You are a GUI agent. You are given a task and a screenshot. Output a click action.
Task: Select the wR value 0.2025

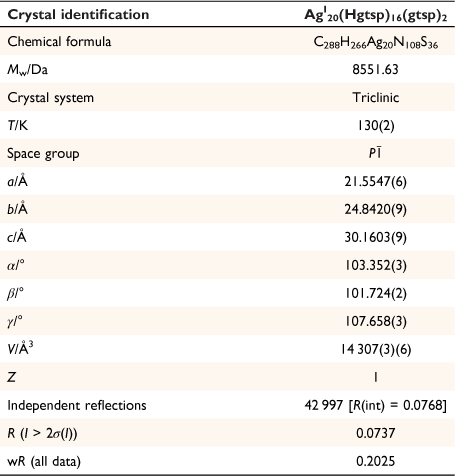point(375,461)
